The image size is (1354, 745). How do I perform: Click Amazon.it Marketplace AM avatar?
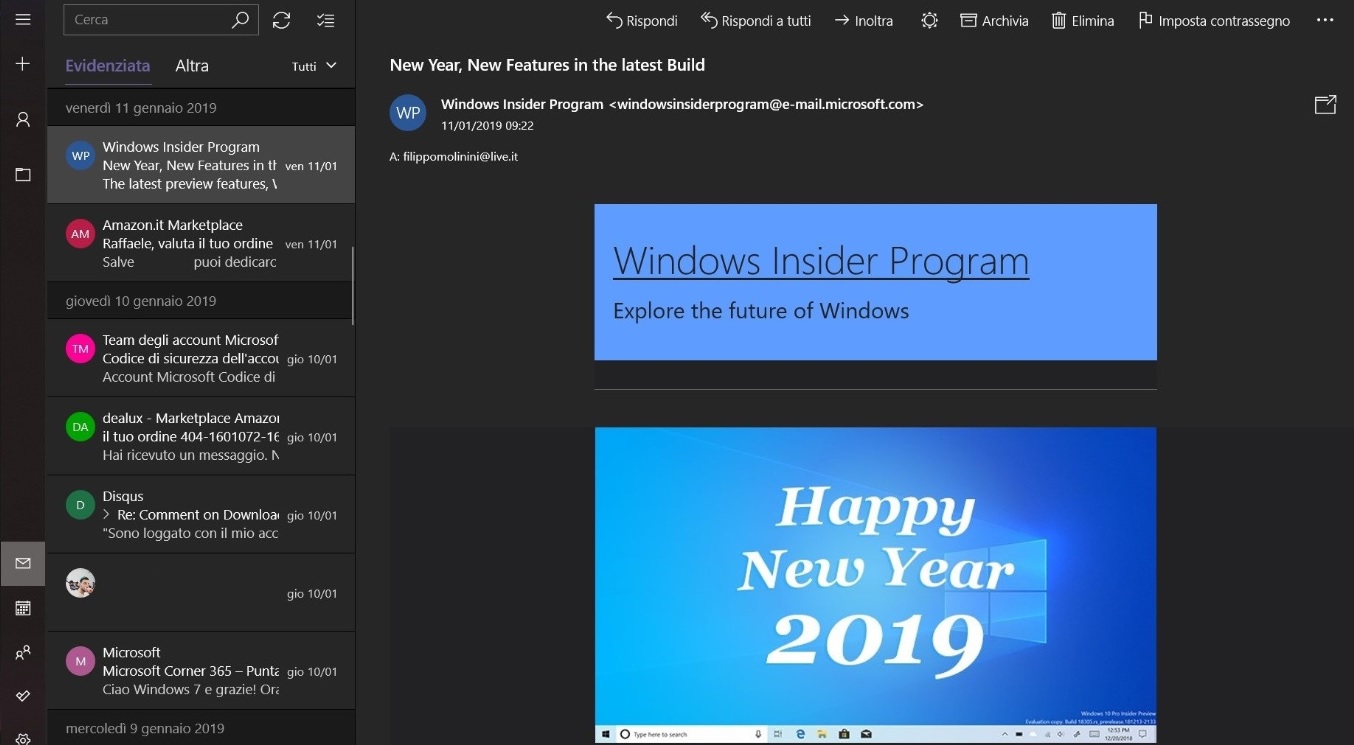click(80, 234)
